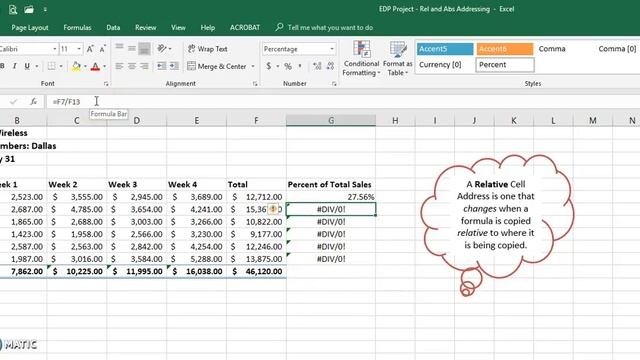
Task: Open the Calibri font name dropdown
Action: (x=54, y=49)
